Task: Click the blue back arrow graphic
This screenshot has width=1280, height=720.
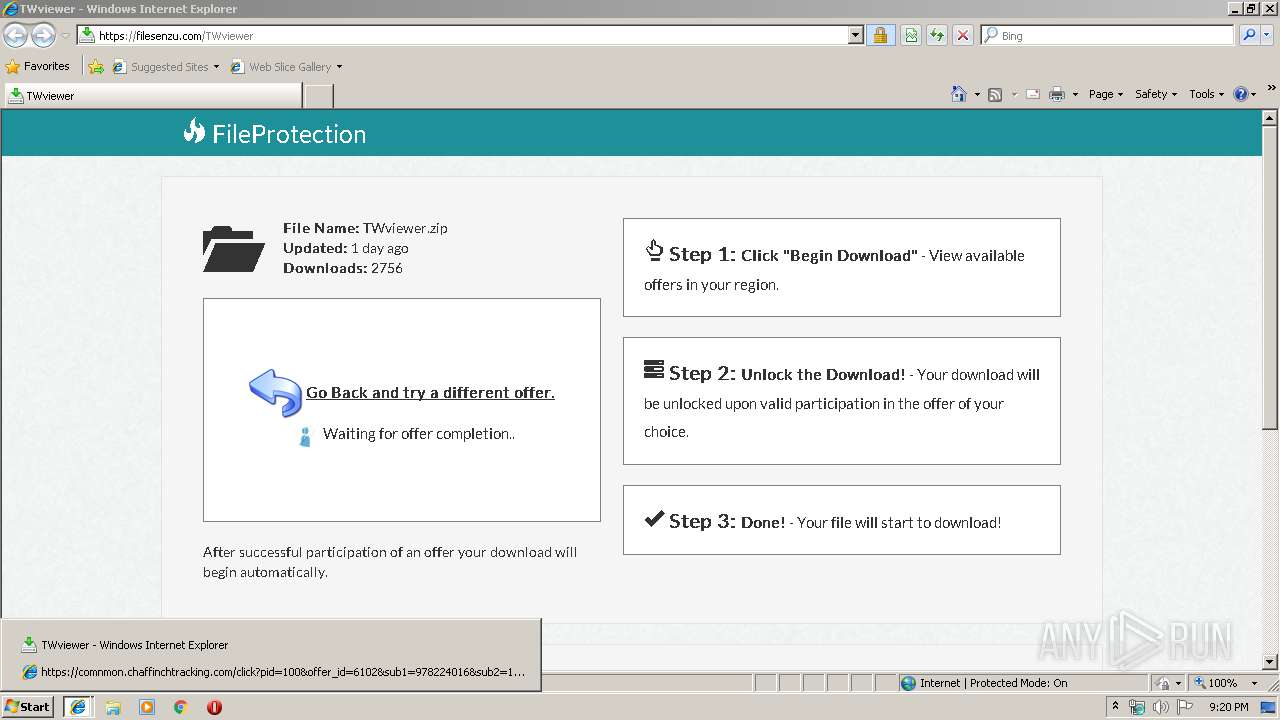Action: [x=275, y=393]
